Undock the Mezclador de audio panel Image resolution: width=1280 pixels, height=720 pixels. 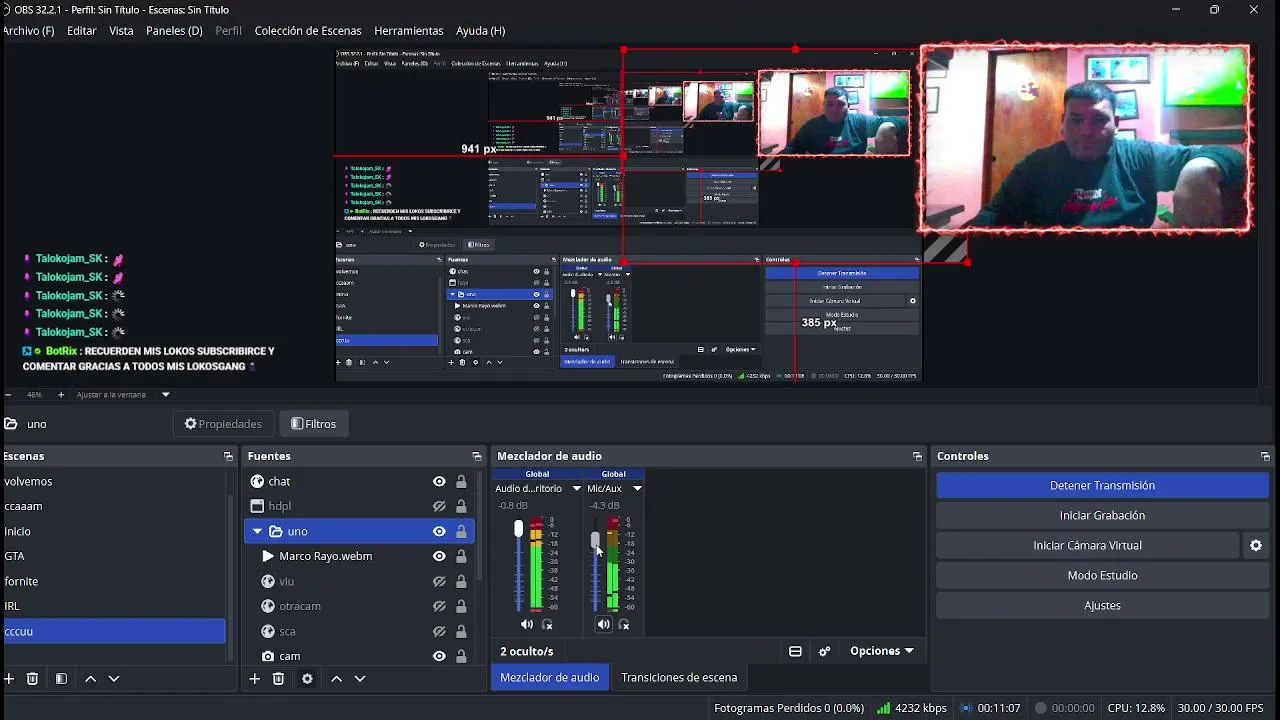click(917, 456)
